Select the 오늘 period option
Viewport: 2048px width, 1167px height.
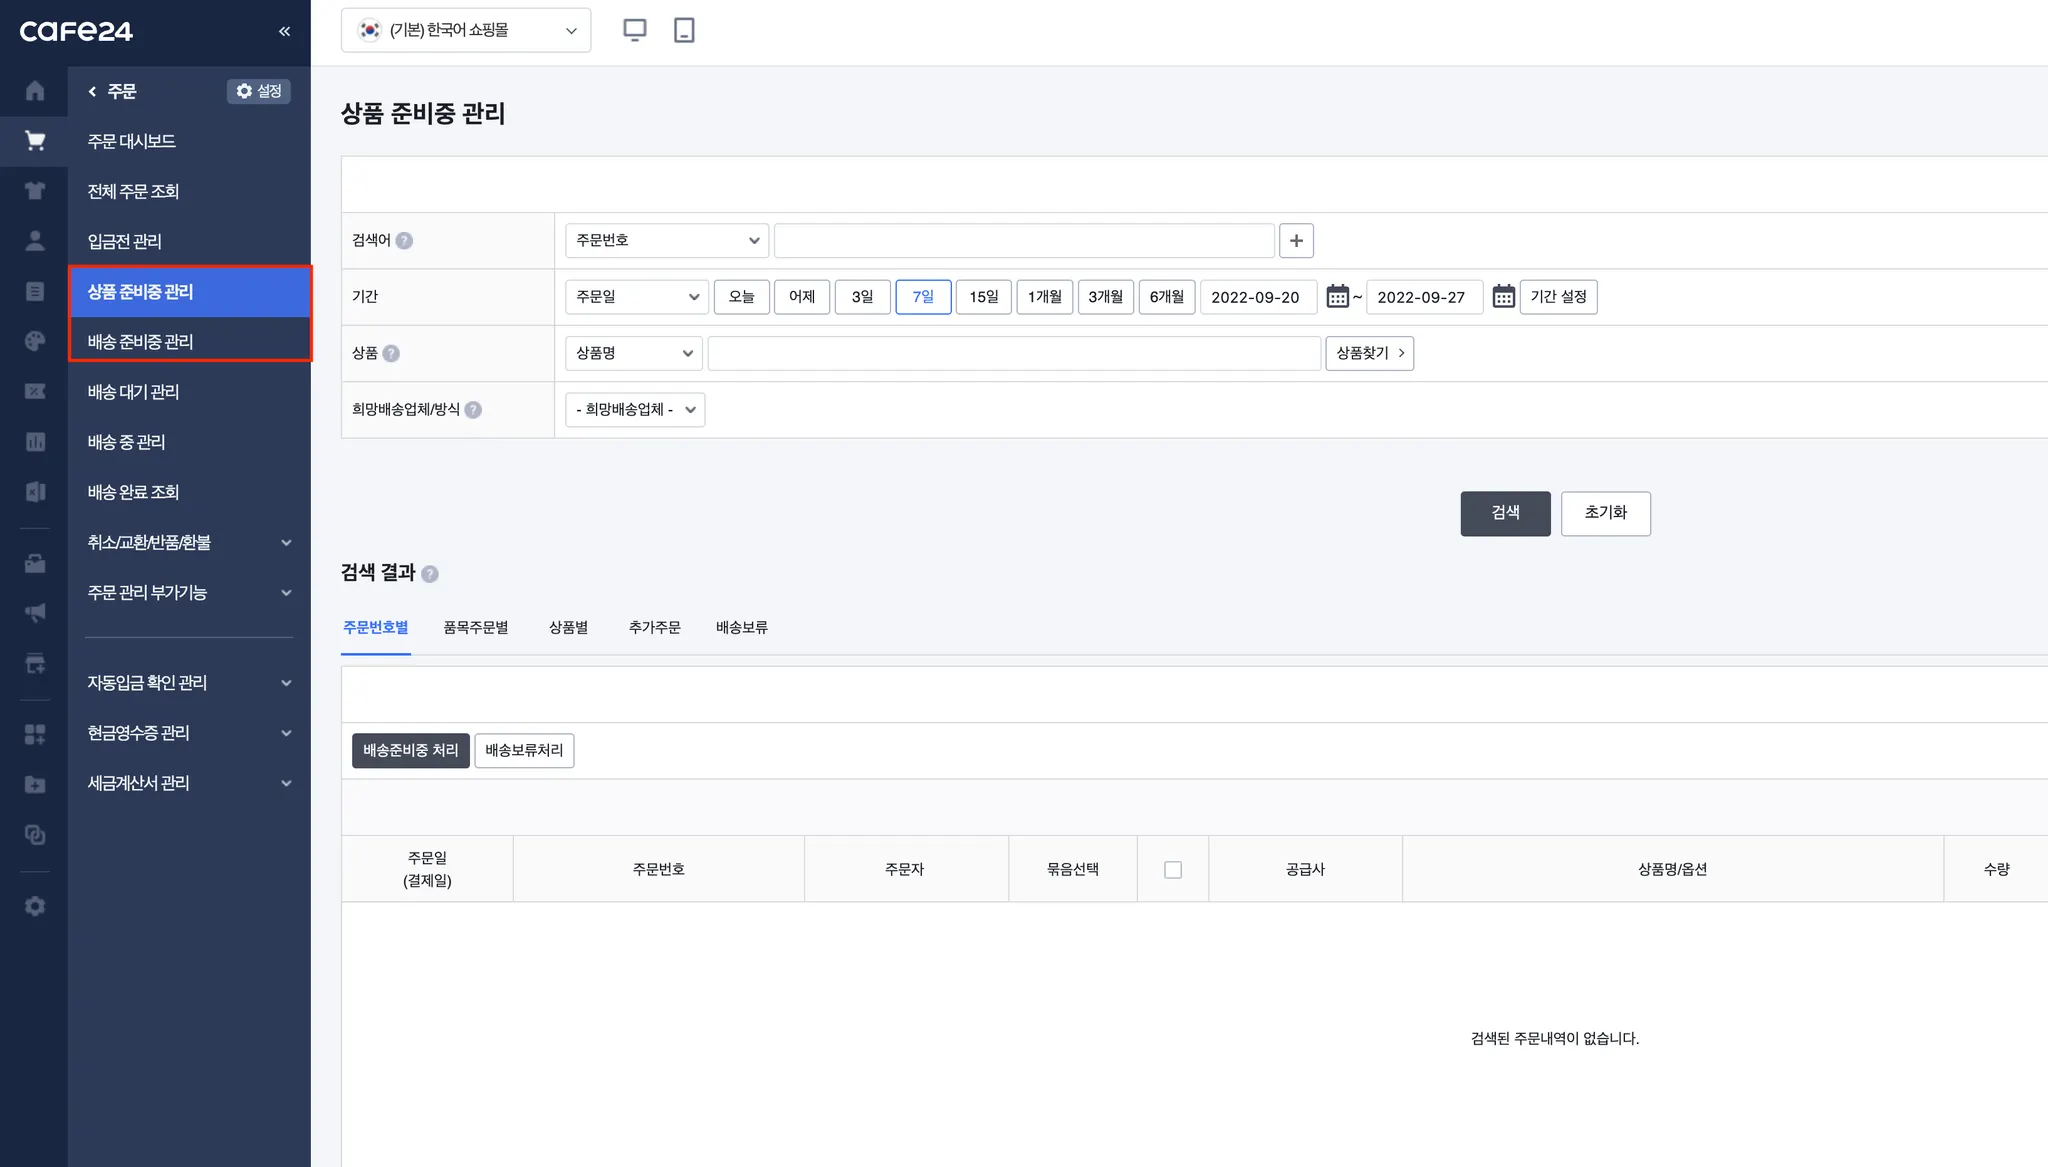point(741,297)
